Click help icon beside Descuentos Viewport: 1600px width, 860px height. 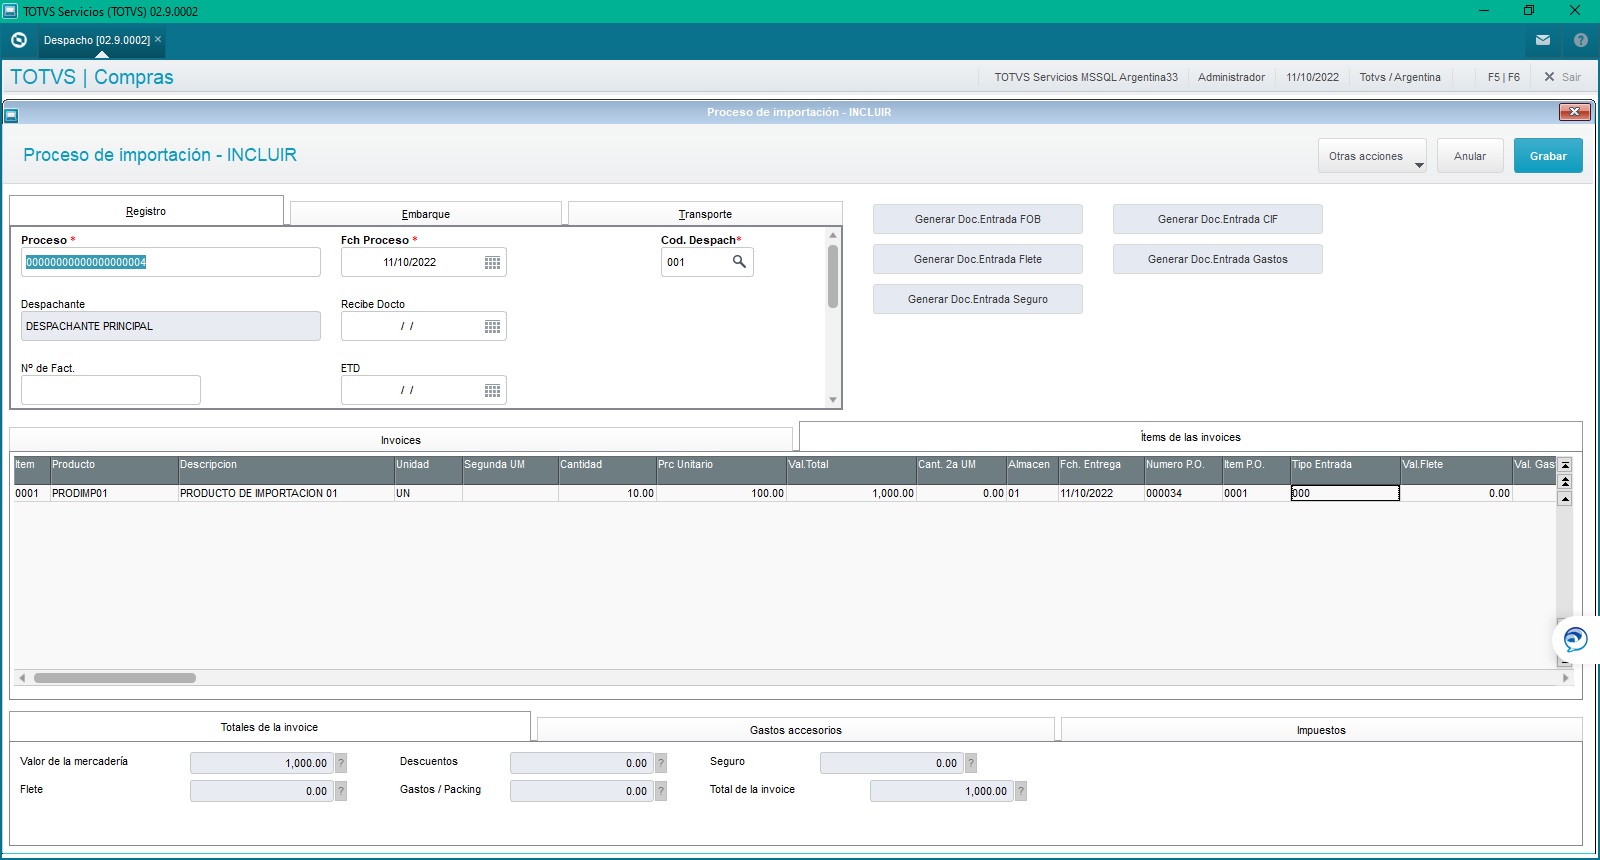click(x=661, y=763)
